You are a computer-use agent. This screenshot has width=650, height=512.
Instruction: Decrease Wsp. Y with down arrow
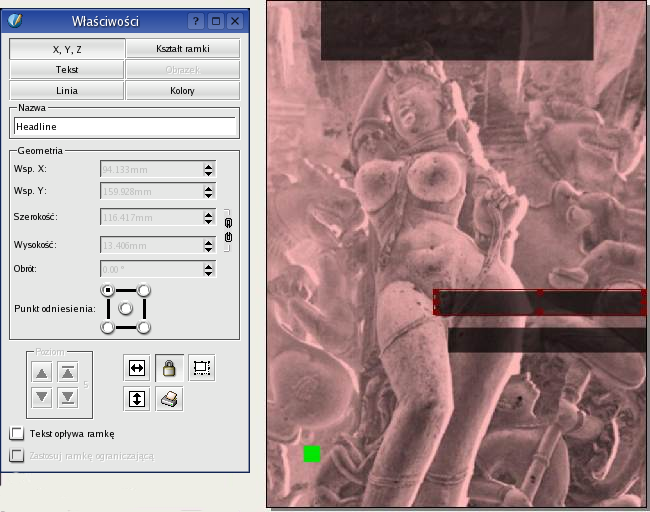click(x=209, y=195)
